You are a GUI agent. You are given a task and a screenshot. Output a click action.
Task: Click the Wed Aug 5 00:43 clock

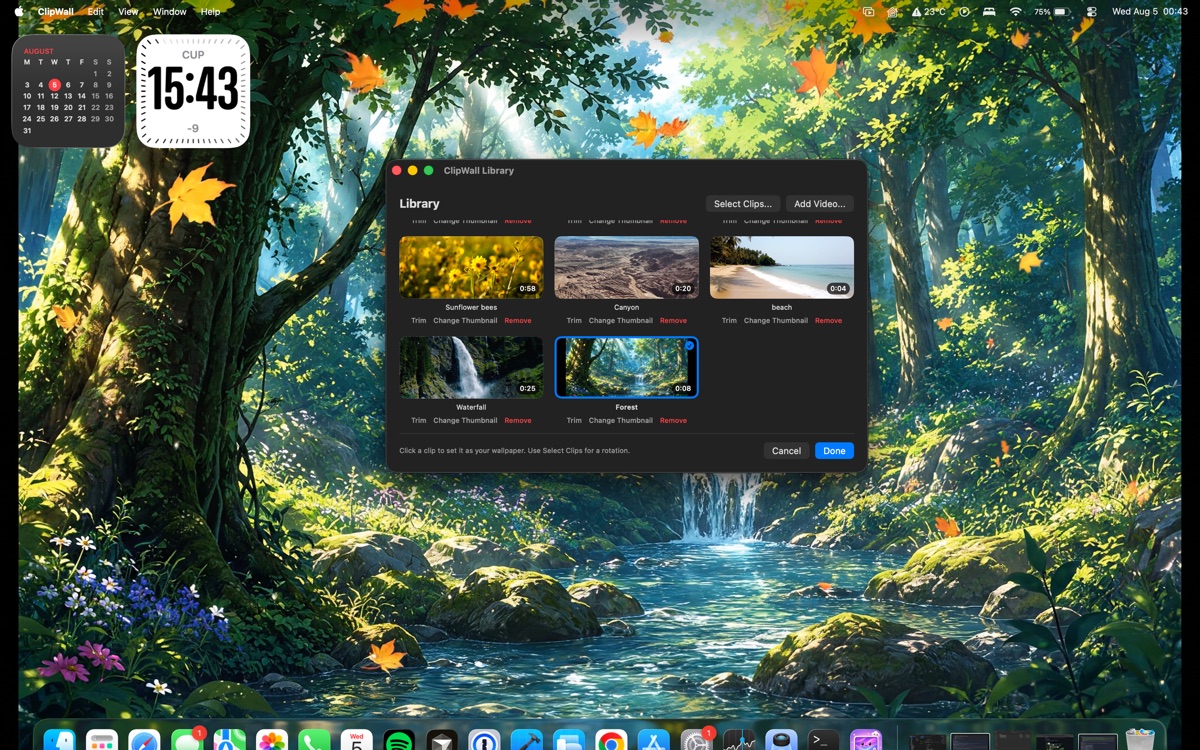(x=1148, y=12)
